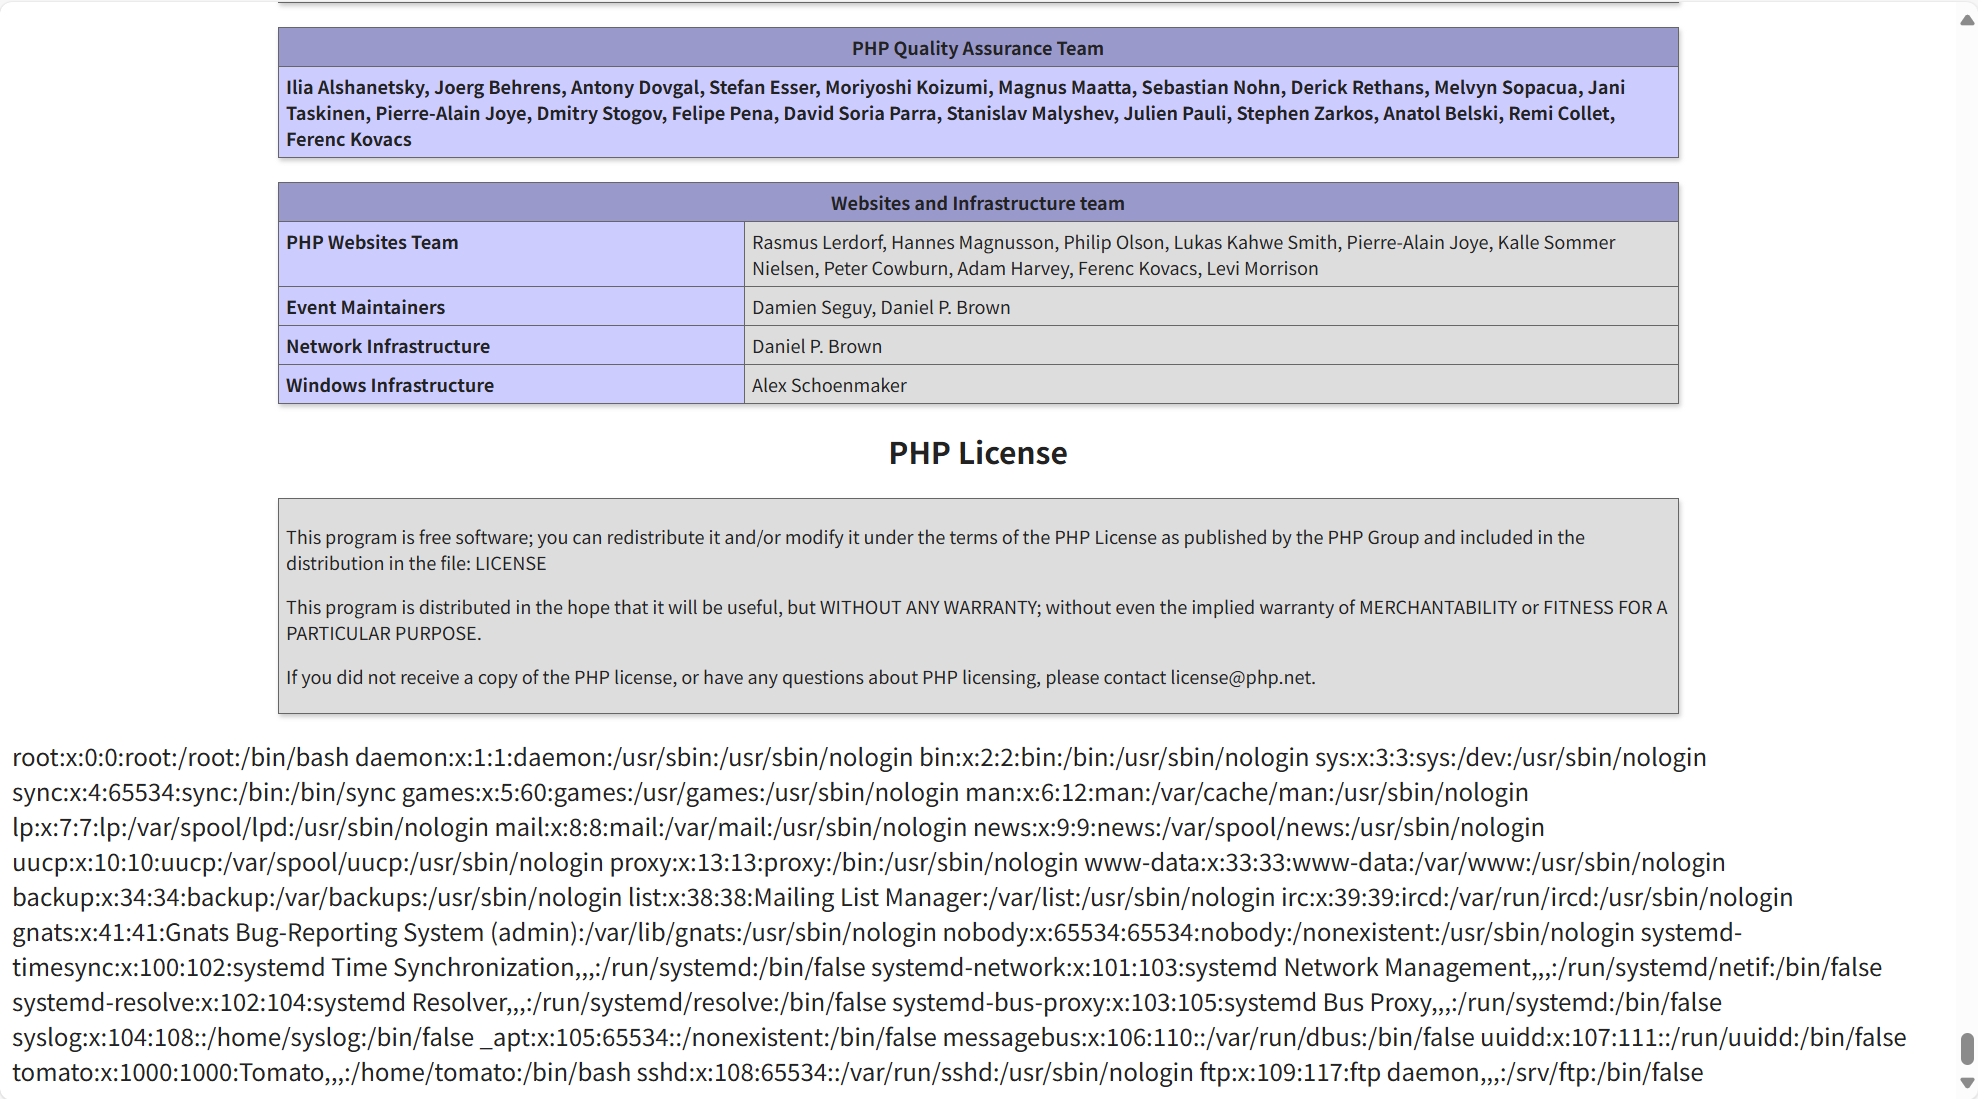
Task: Click the www-data:x:33:33 passwd entry
Action: pos(1404,862)
